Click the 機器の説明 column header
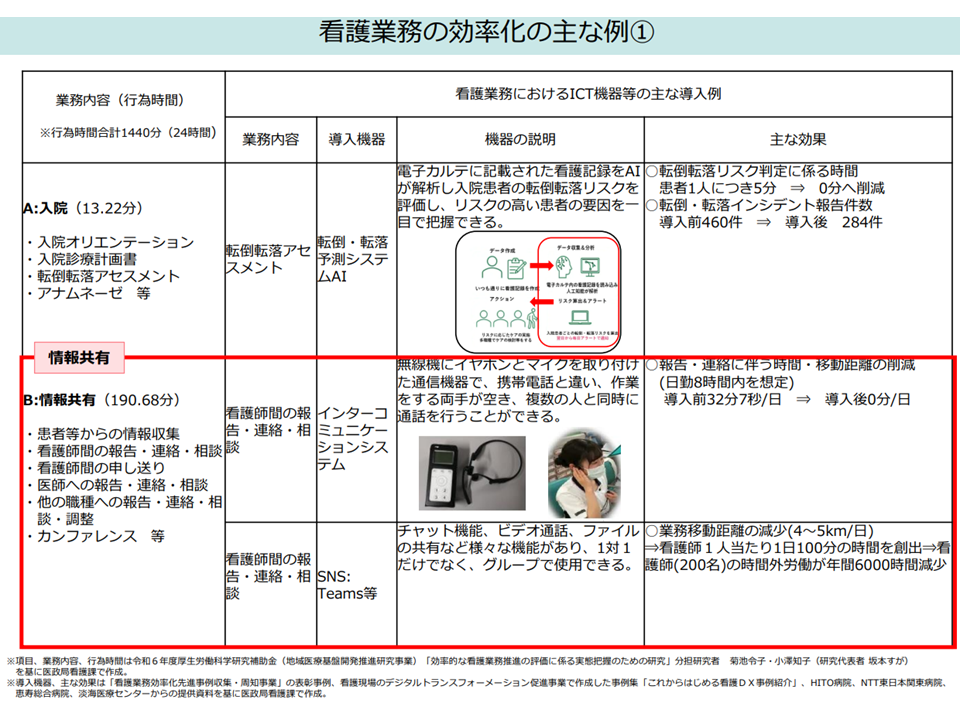 [x=519, y=139]
